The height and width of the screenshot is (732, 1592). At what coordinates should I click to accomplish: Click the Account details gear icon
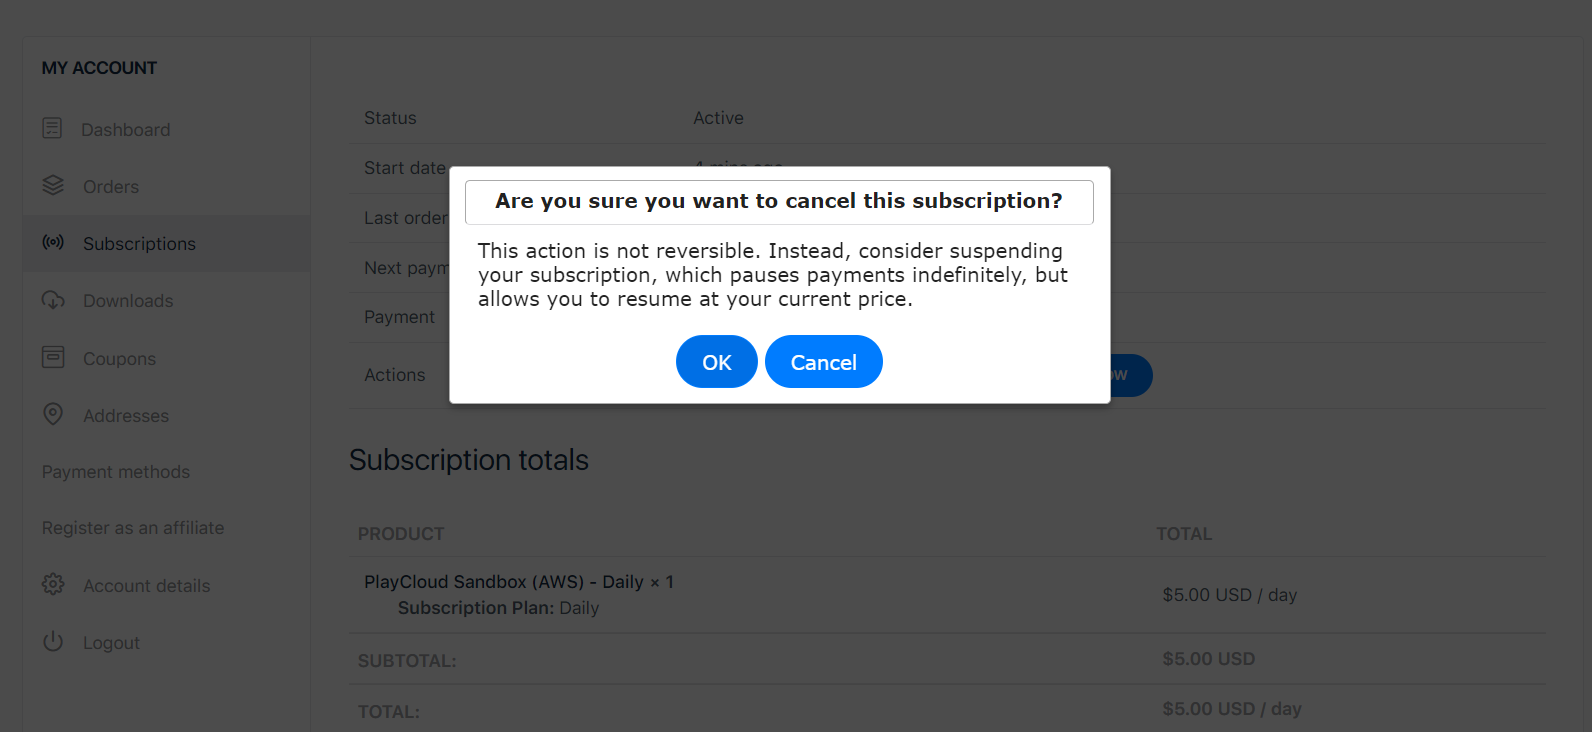tap(52, 585)
